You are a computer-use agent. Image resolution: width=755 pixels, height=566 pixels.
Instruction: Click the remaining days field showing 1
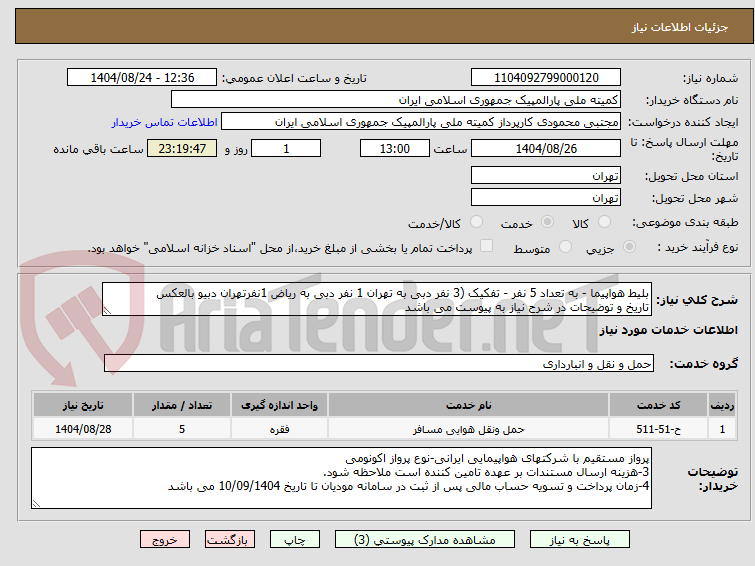tap(286, 148)
